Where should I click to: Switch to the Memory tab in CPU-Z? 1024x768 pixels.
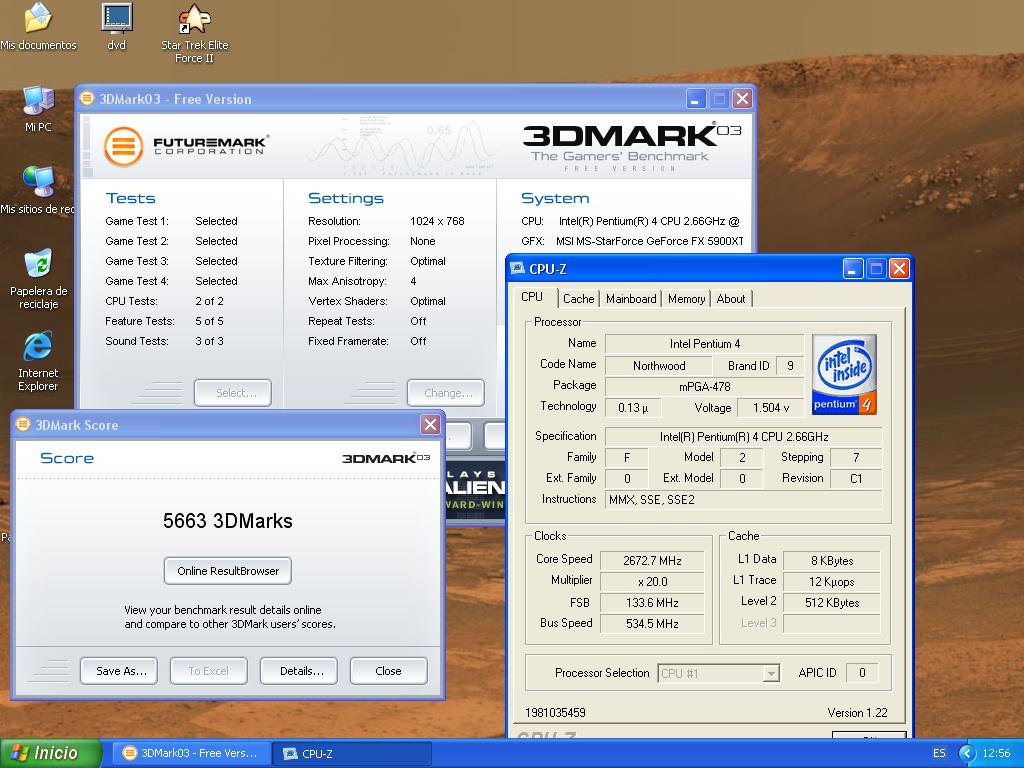click(x=686, y=299)
